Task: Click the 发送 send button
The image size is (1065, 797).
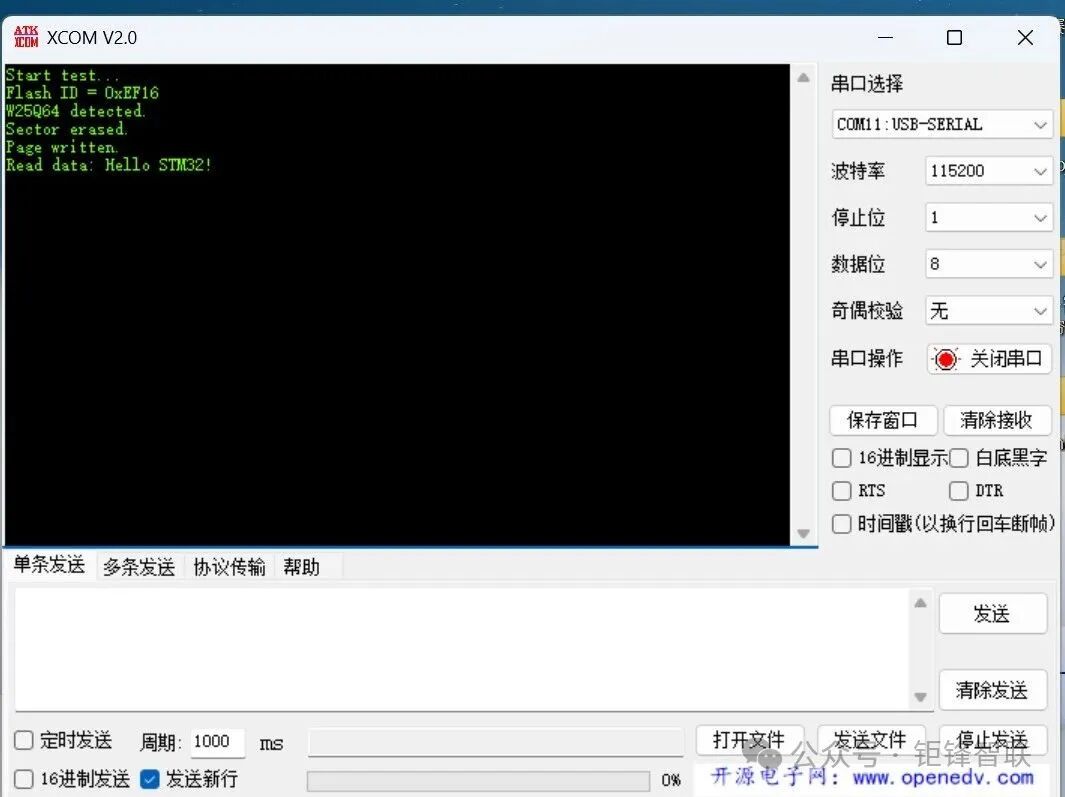Action: (992, 614)
